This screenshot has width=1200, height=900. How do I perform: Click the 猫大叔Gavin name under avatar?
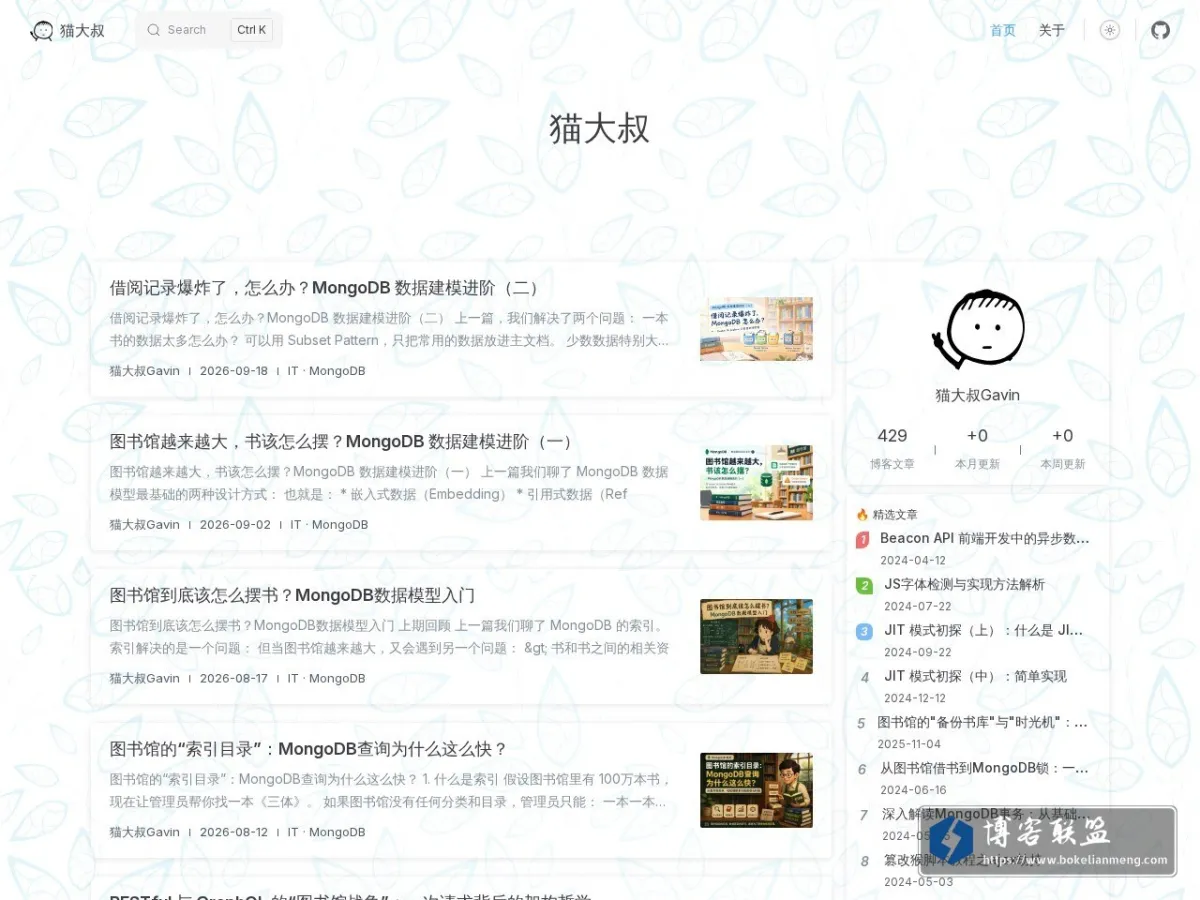978,395
